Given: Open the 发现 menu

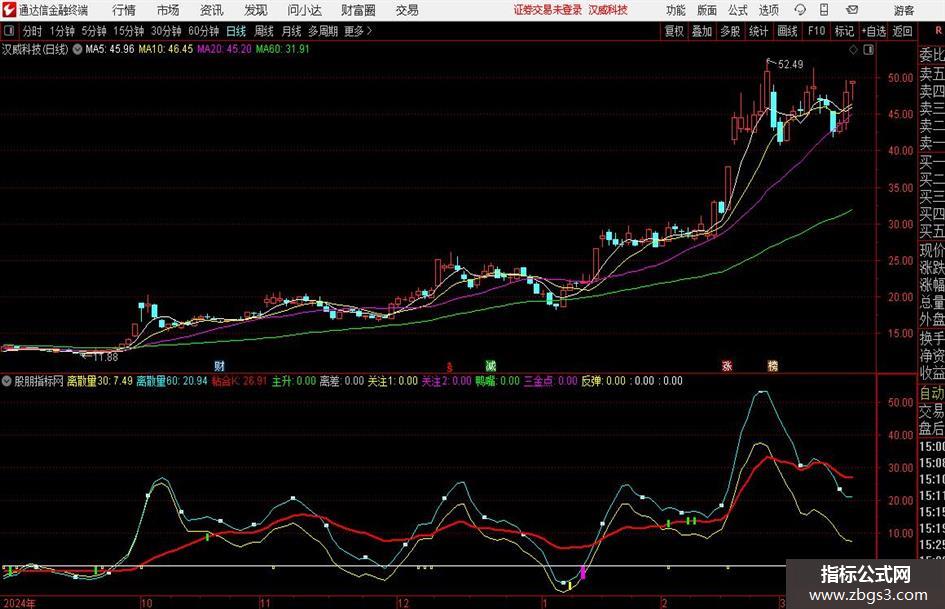Looking at the screenshot, I should pos(256,10).
